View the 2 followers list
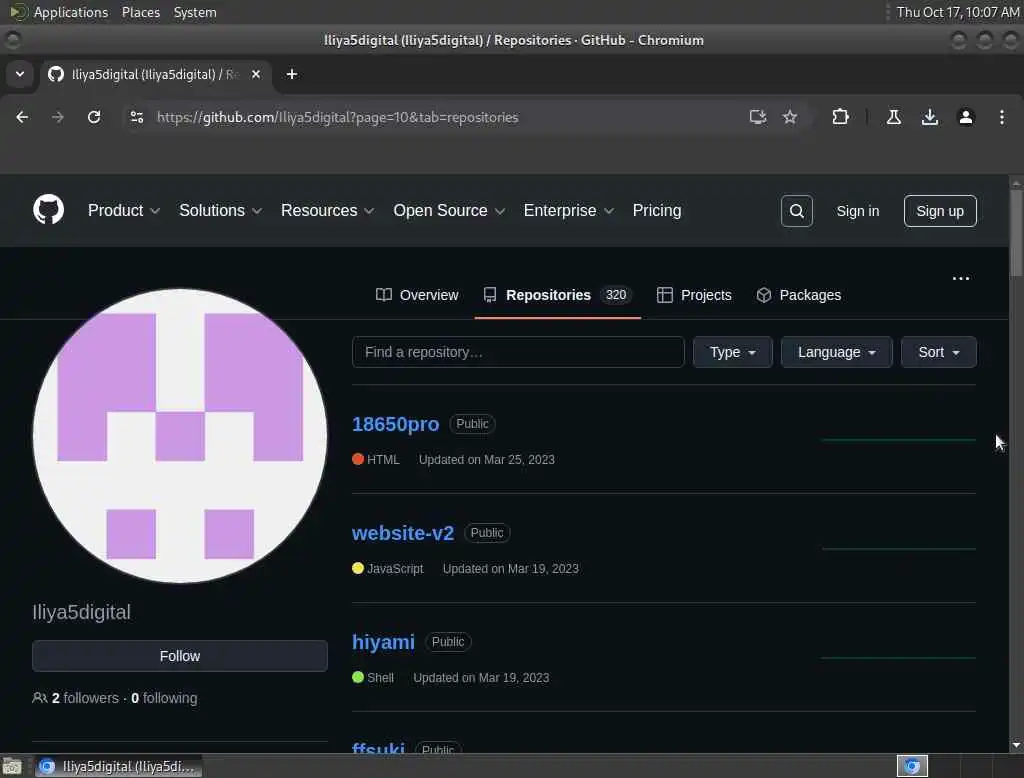This screenshot has width=1024, height=778. point(85,698)
